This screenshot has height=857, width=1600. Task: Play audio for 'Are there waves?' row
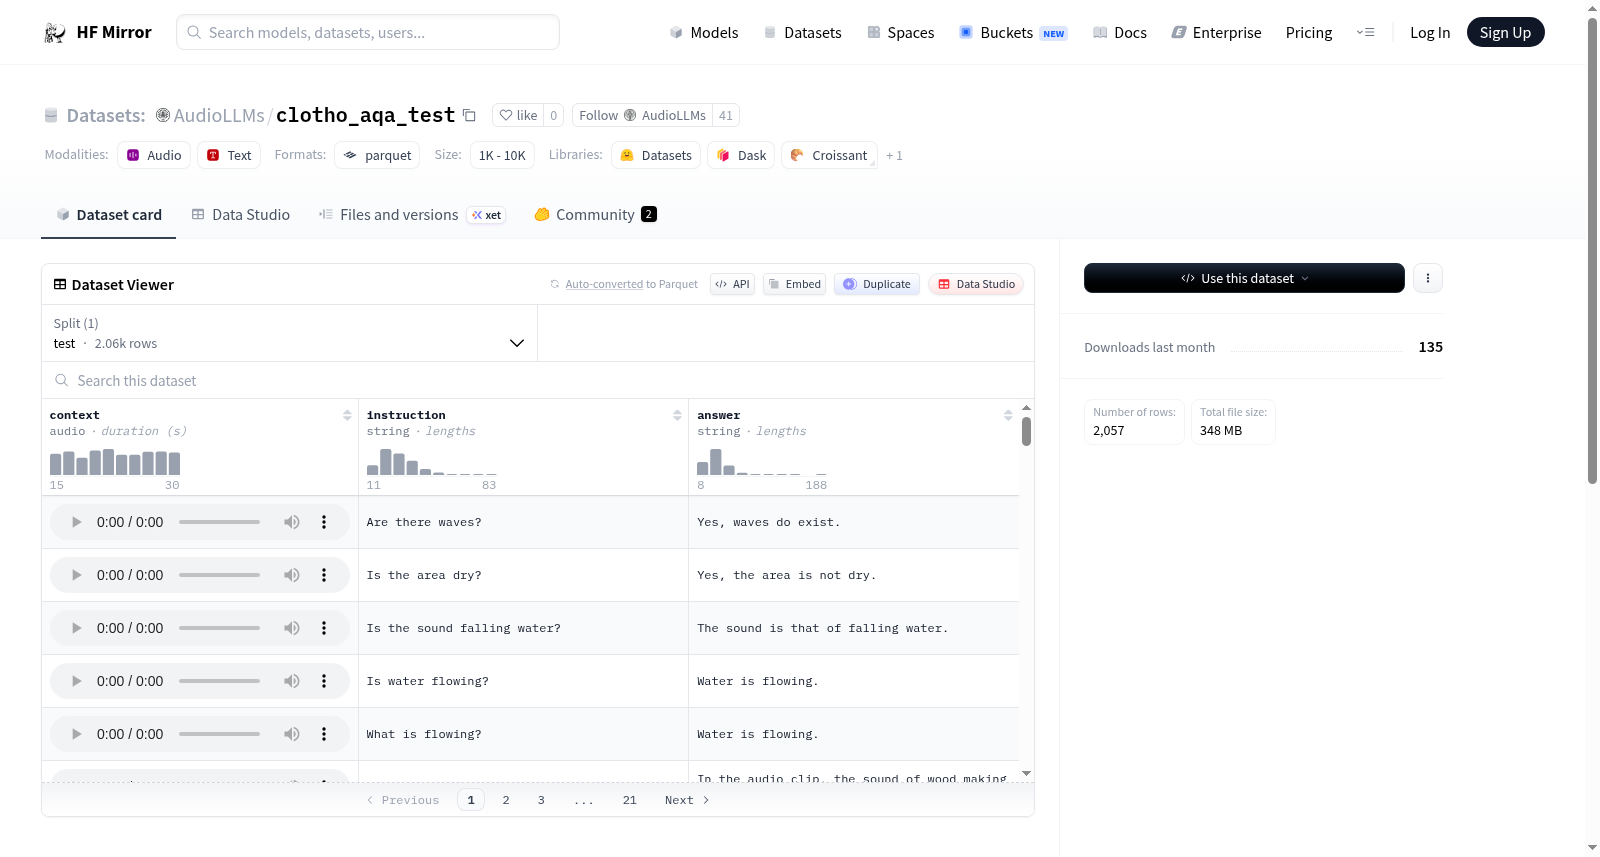[x=76, y=522]
